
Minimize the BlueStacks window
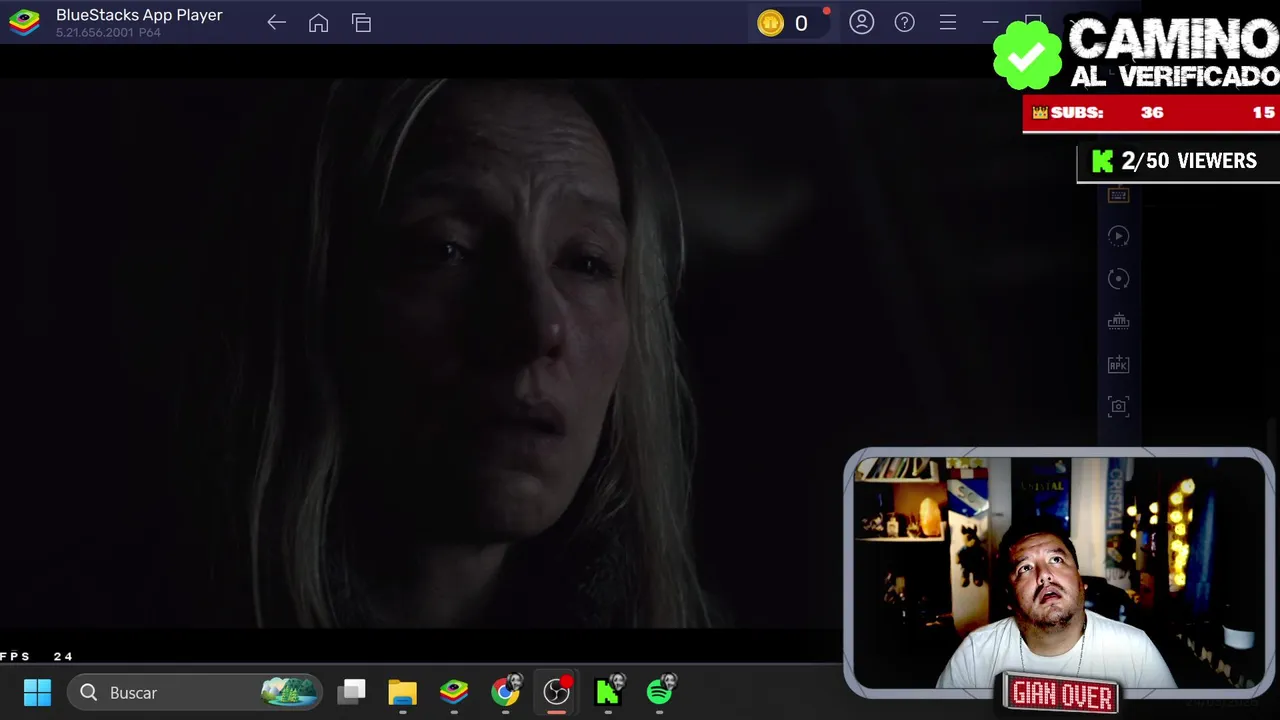[x=990, y=22]
